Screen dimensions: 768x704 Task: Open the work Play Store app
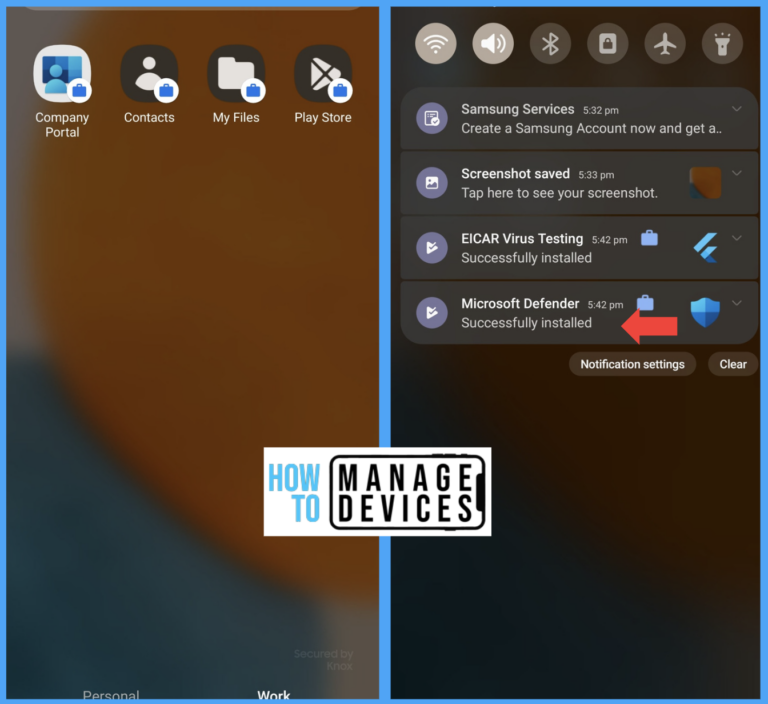pyautogui.click(x=323, y=74)
